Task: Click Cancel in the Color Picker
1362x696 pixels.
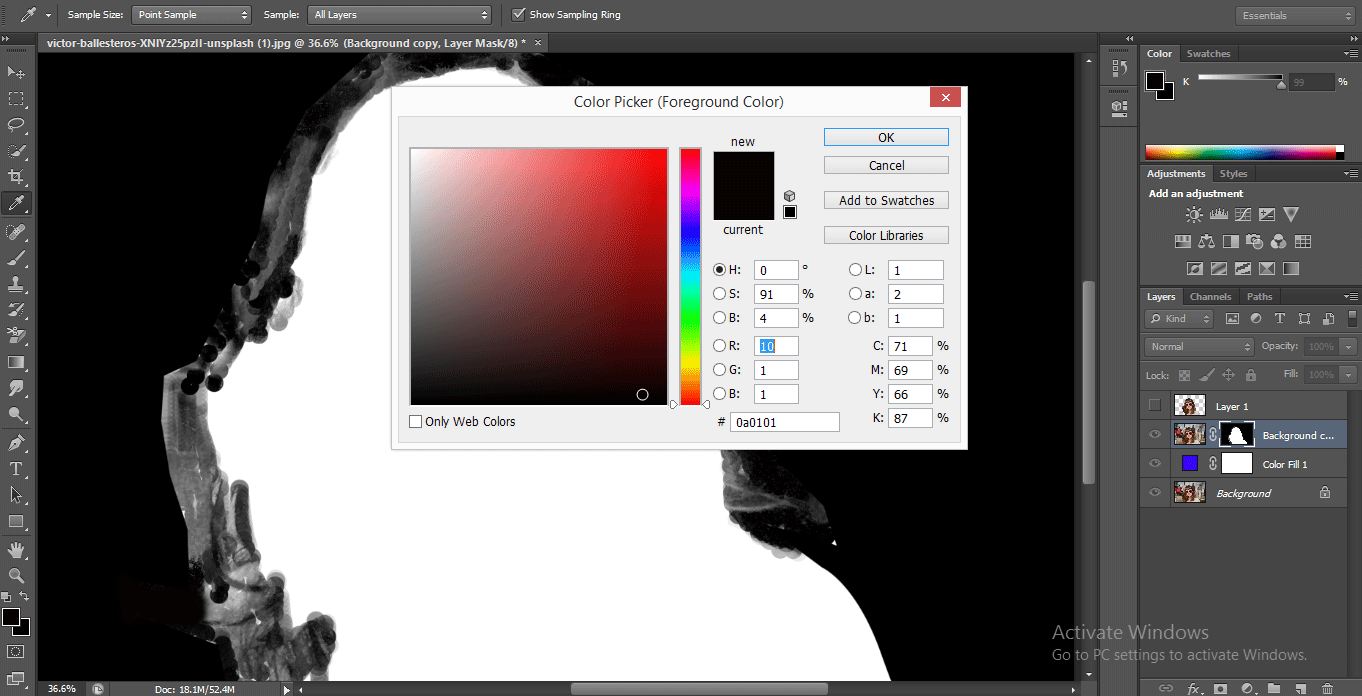Action: pyautogui.click(x=886, y=166)
